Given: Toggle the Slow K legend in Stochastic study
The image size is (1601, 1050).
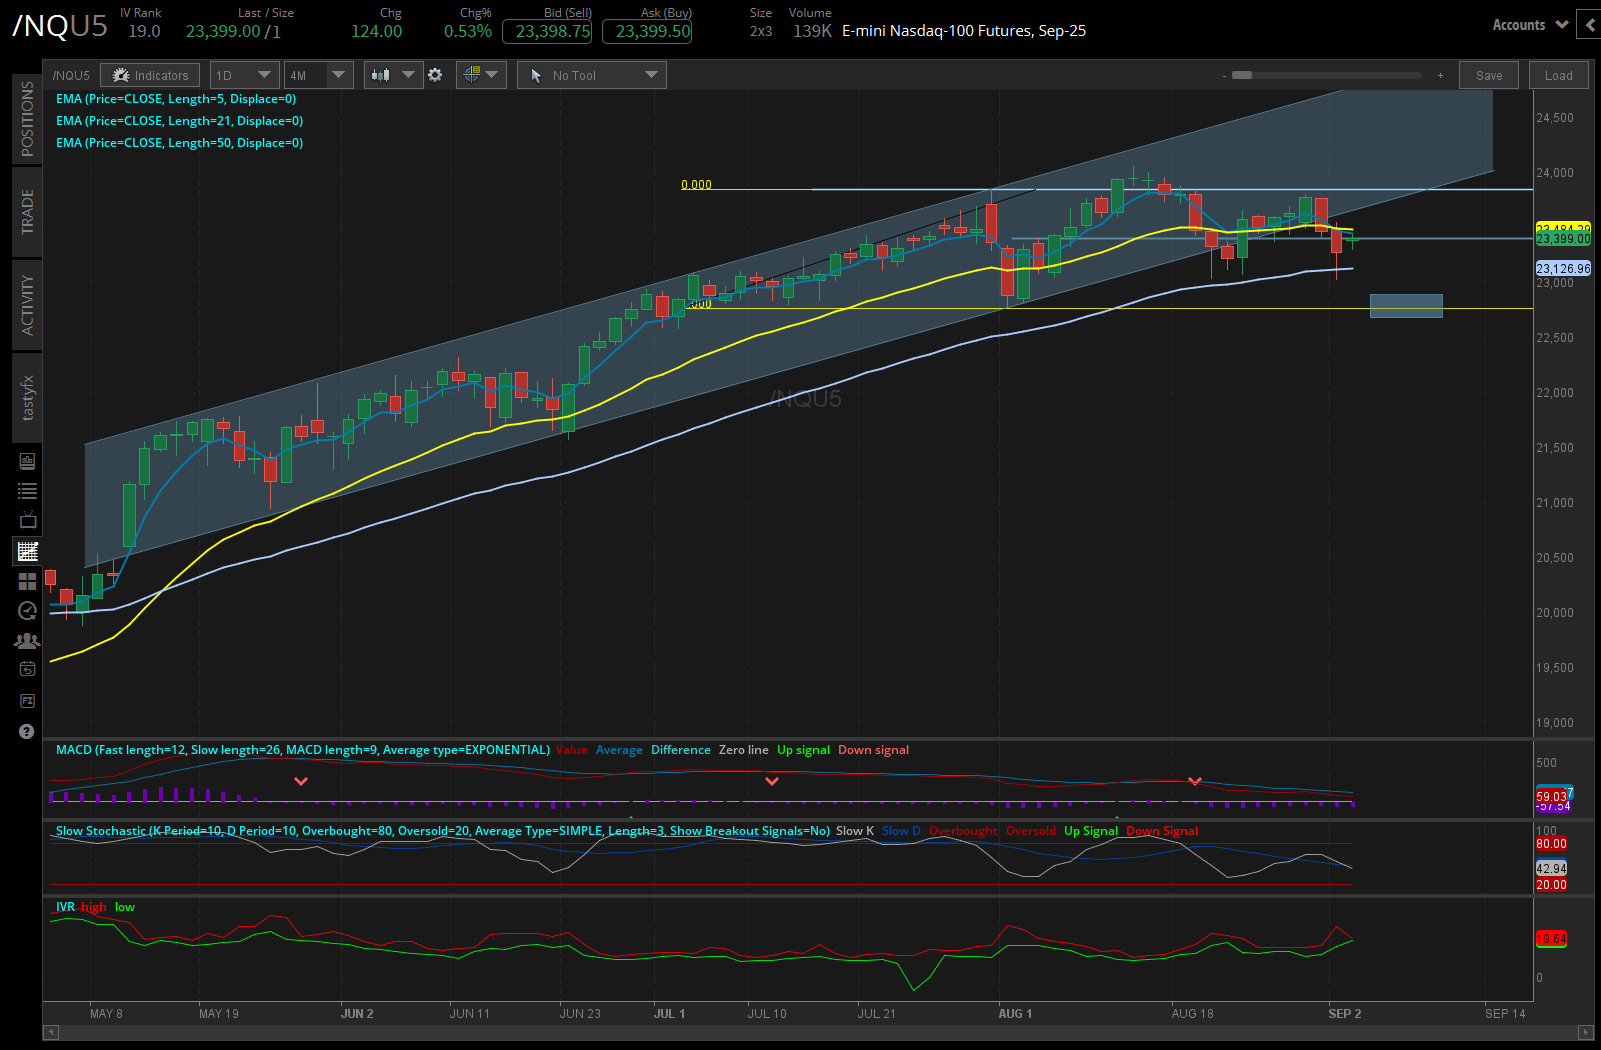Looking at the screenshot, I should point(852,831).
